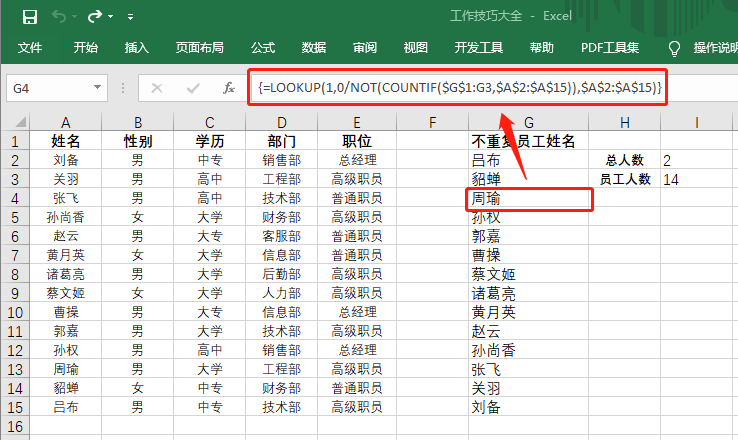Switch to the 帮助 ribbon tab
The height and width of the screenshot is (440, 738).
pyautogui.click(x=541, y=48)
